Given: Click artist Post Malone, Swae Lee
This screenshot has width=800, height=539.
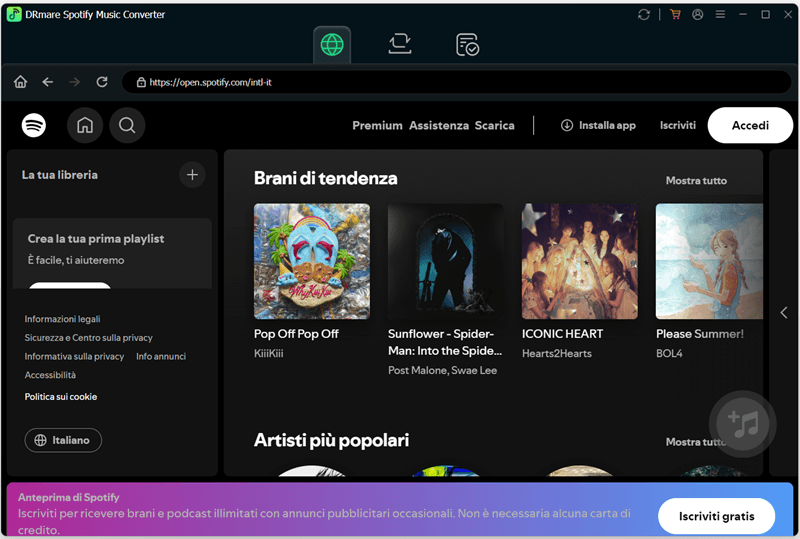Looking at the screenshot, I should click(x=442, y=371).
